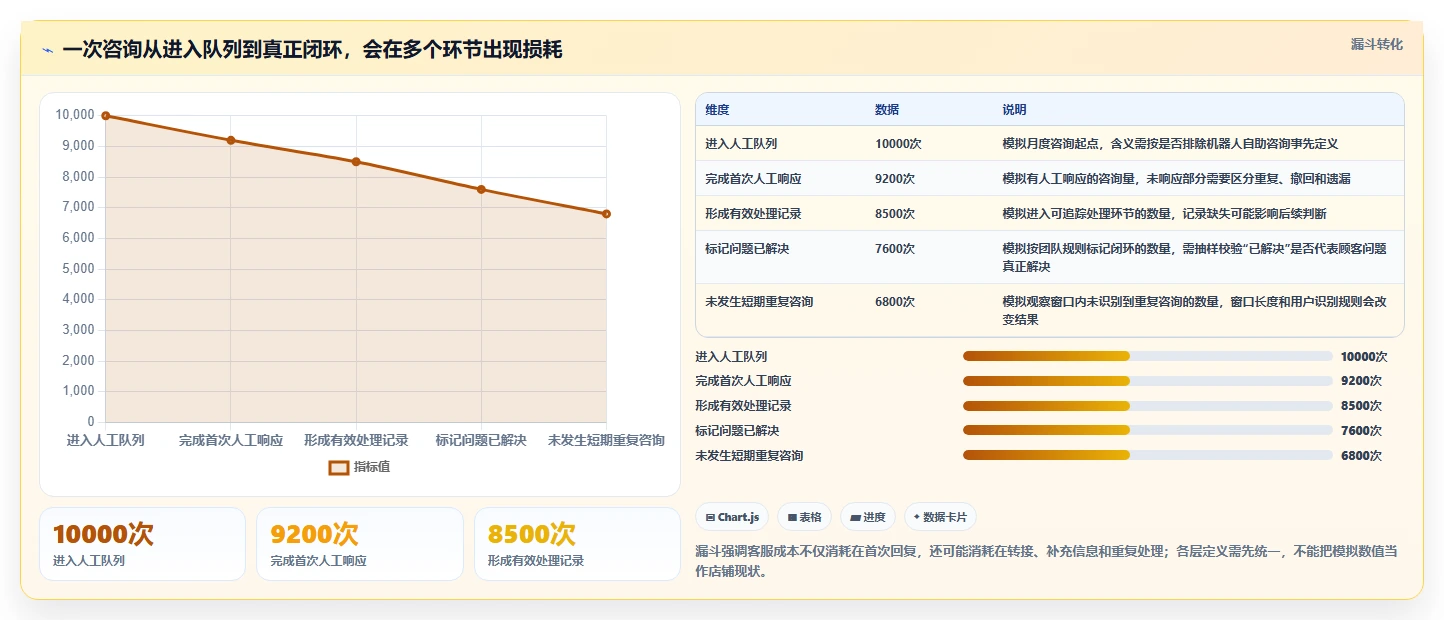Click the 10,000 y-axis label
Image resolution: width=1444 pixels, height=620 pixels.
tap(75, 116)
